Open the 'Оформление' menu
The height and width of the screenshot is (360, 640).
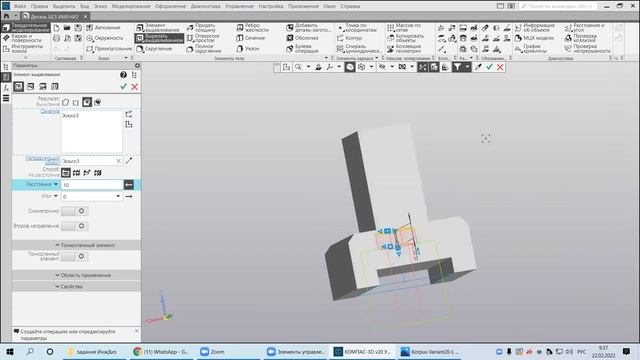[170, 6]
